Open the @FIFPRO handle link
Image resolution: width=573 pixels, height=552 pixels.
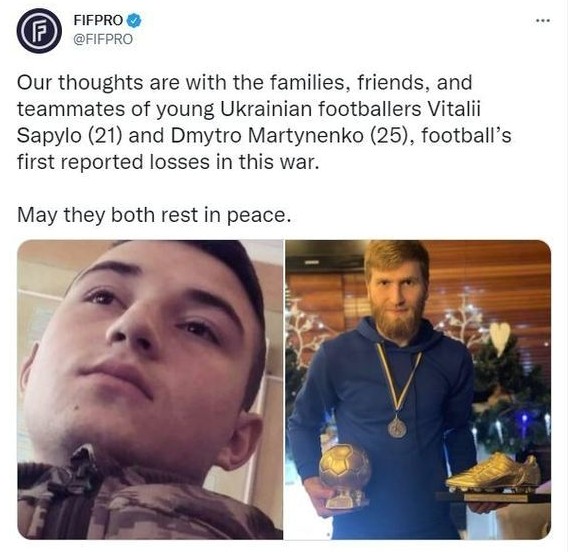coord(103,39)
